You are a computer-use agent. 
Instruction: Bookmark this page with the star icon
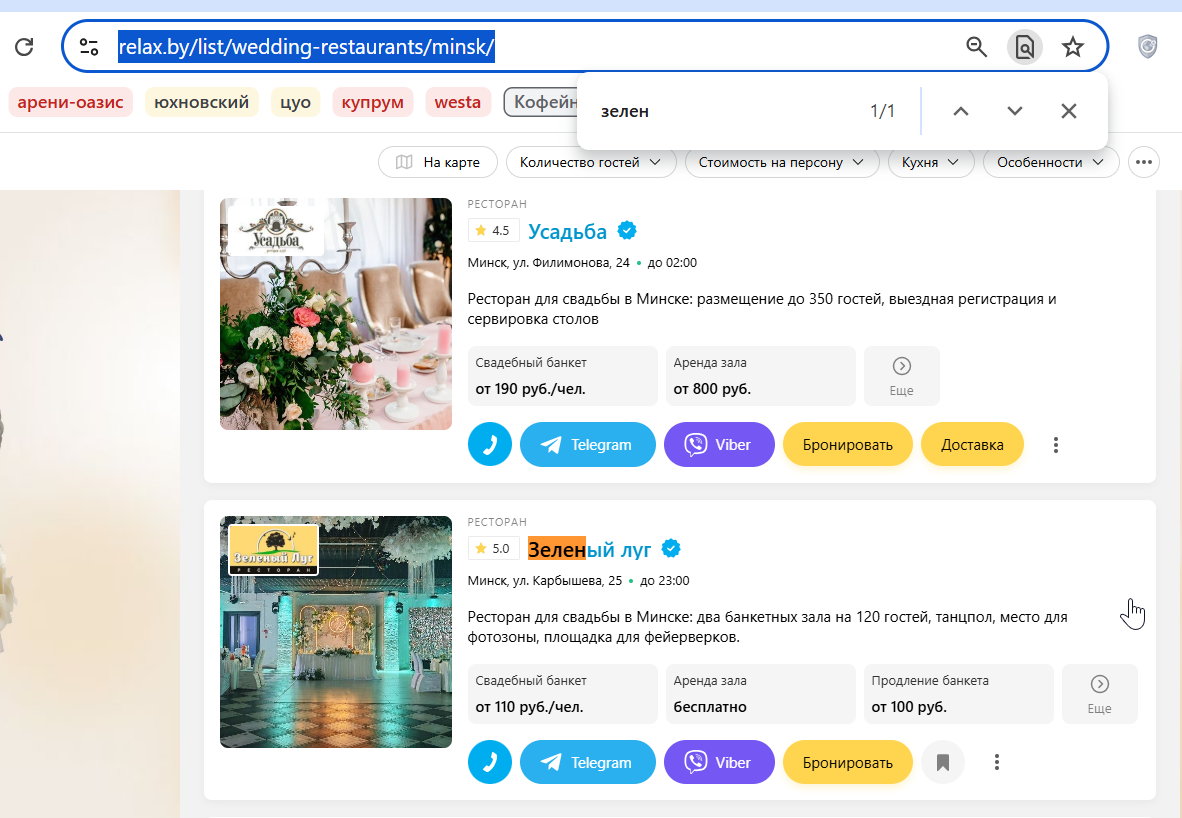1073,47
